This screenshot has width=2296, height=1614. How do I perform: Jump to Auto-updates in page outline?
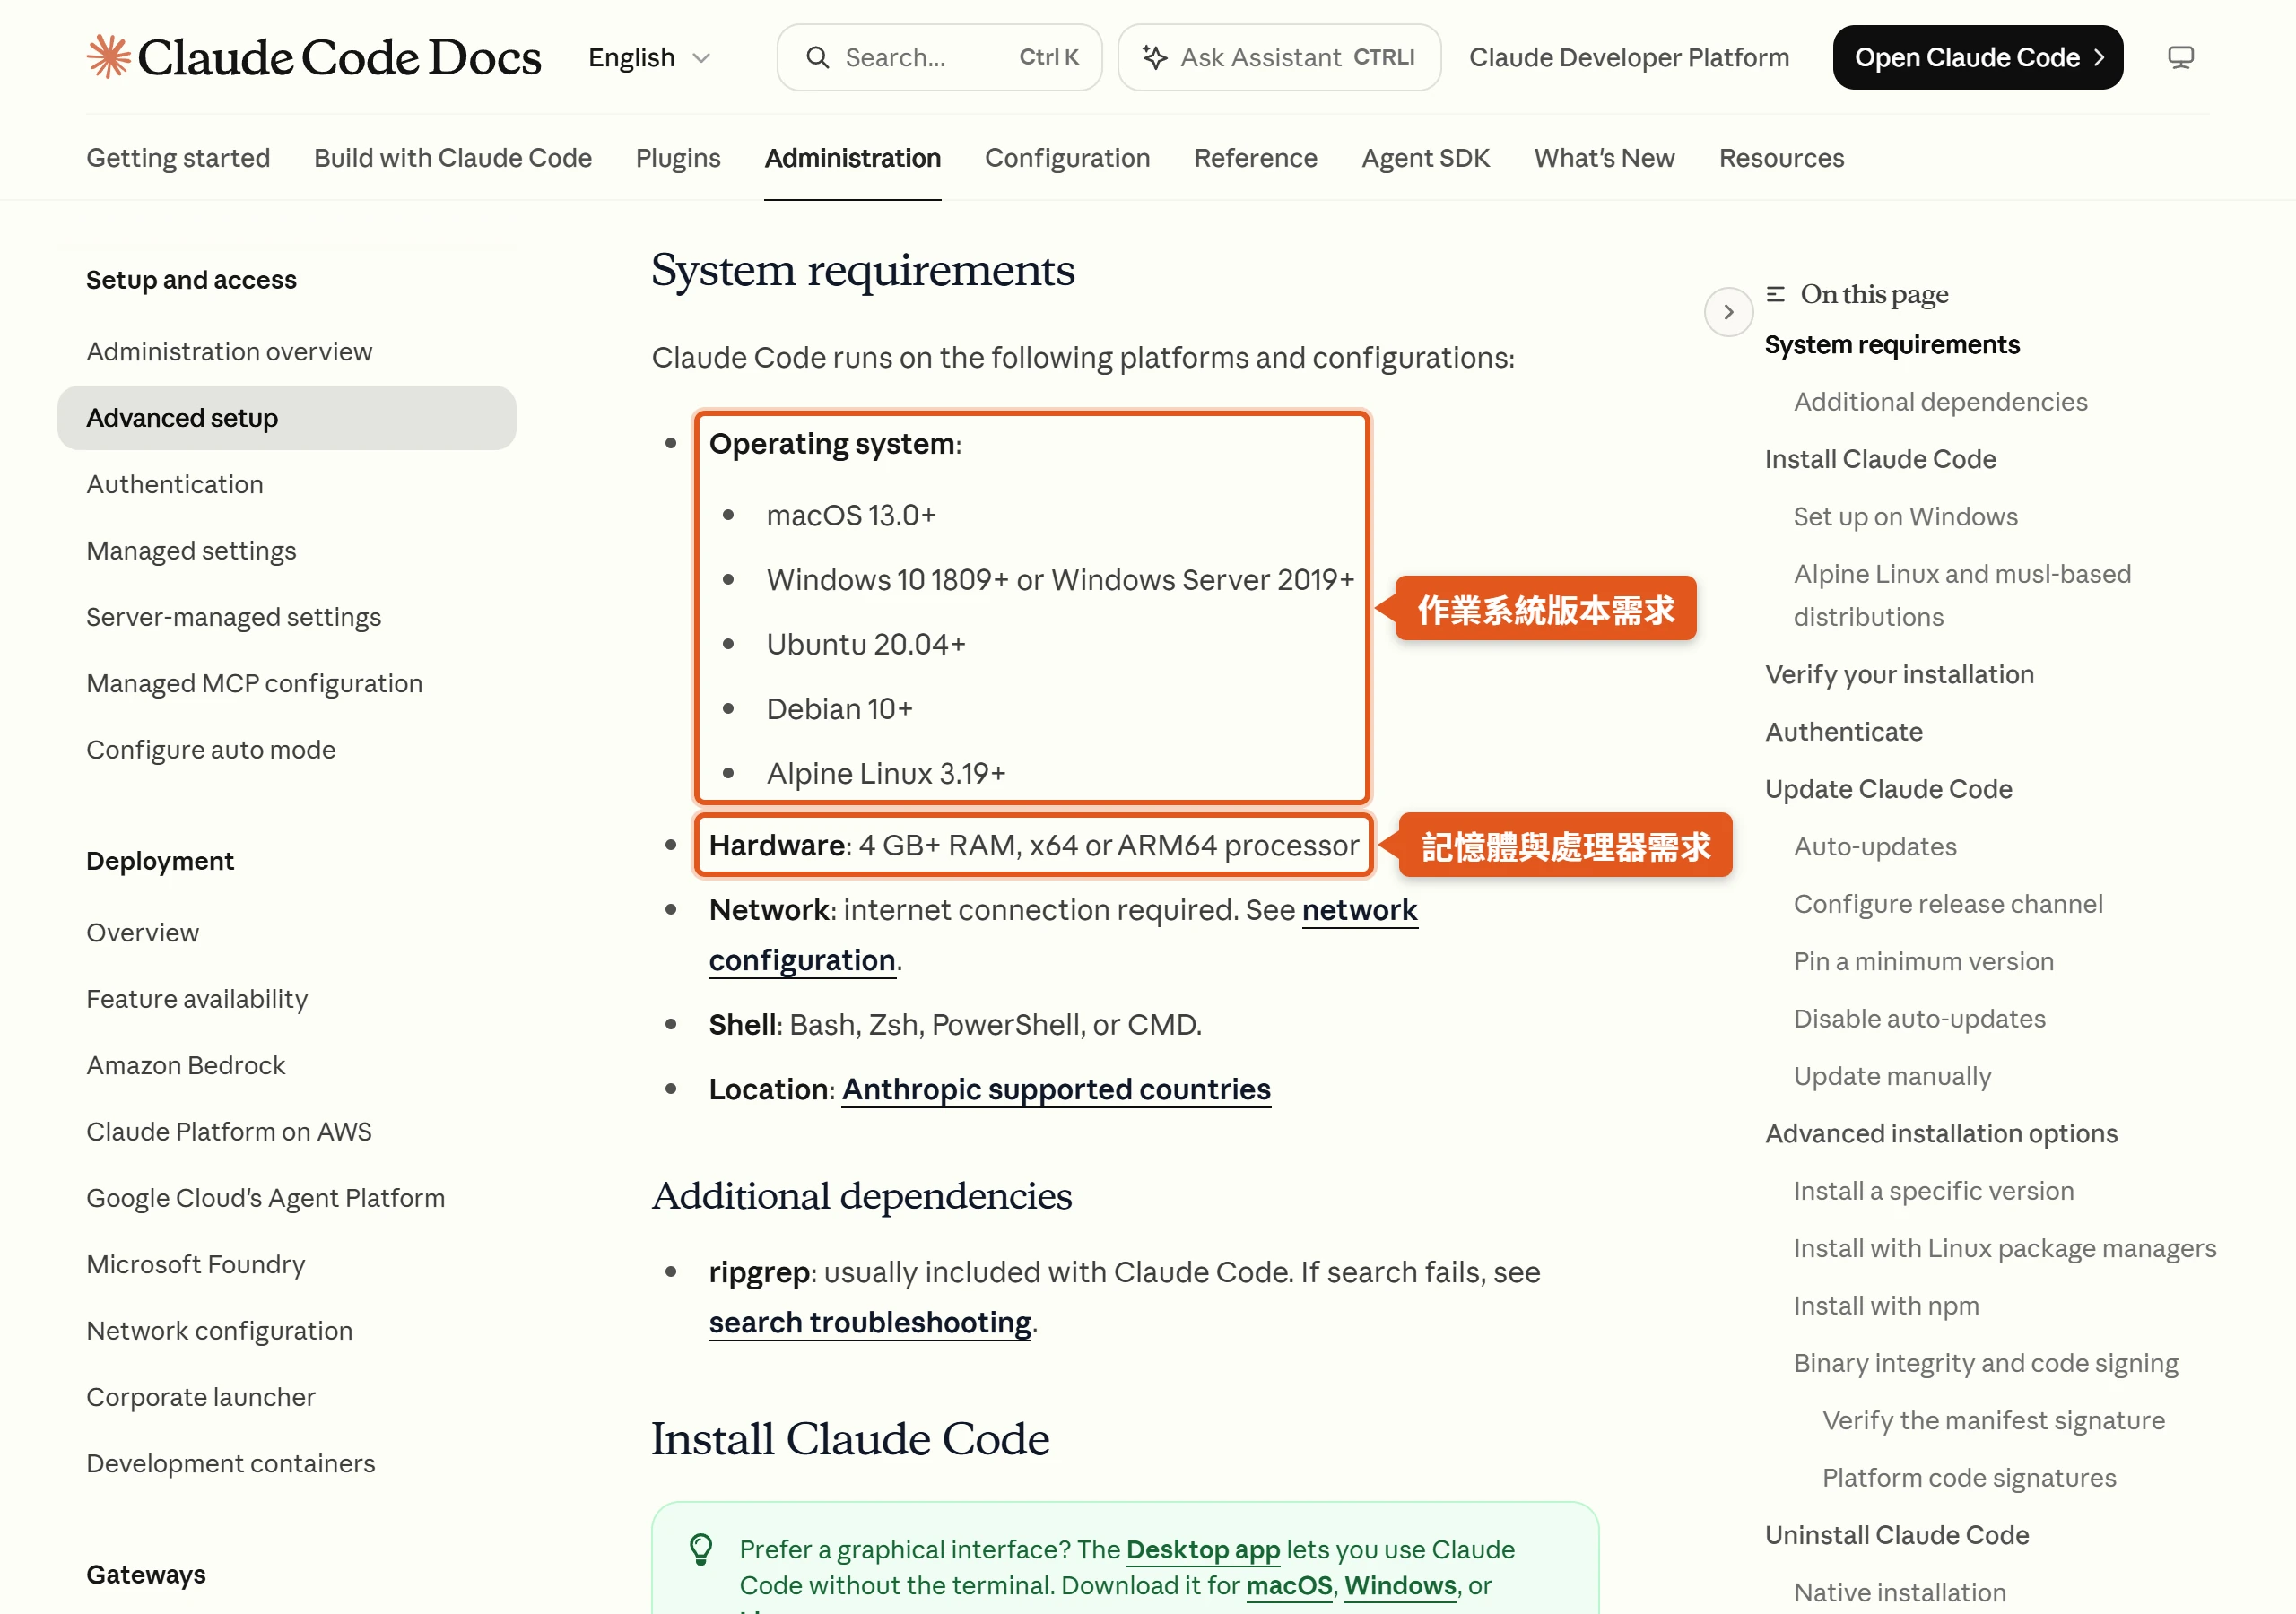1875,847
